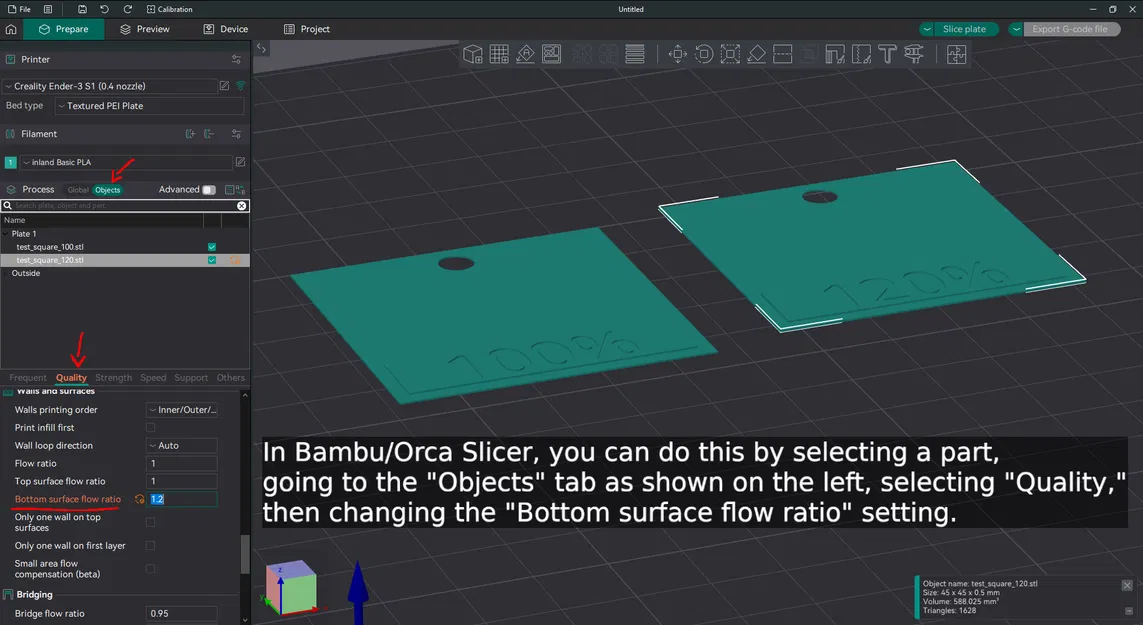Switch process scope to Objects
The height and width of the screenshot is (625, 1143).
click(107, 190)
